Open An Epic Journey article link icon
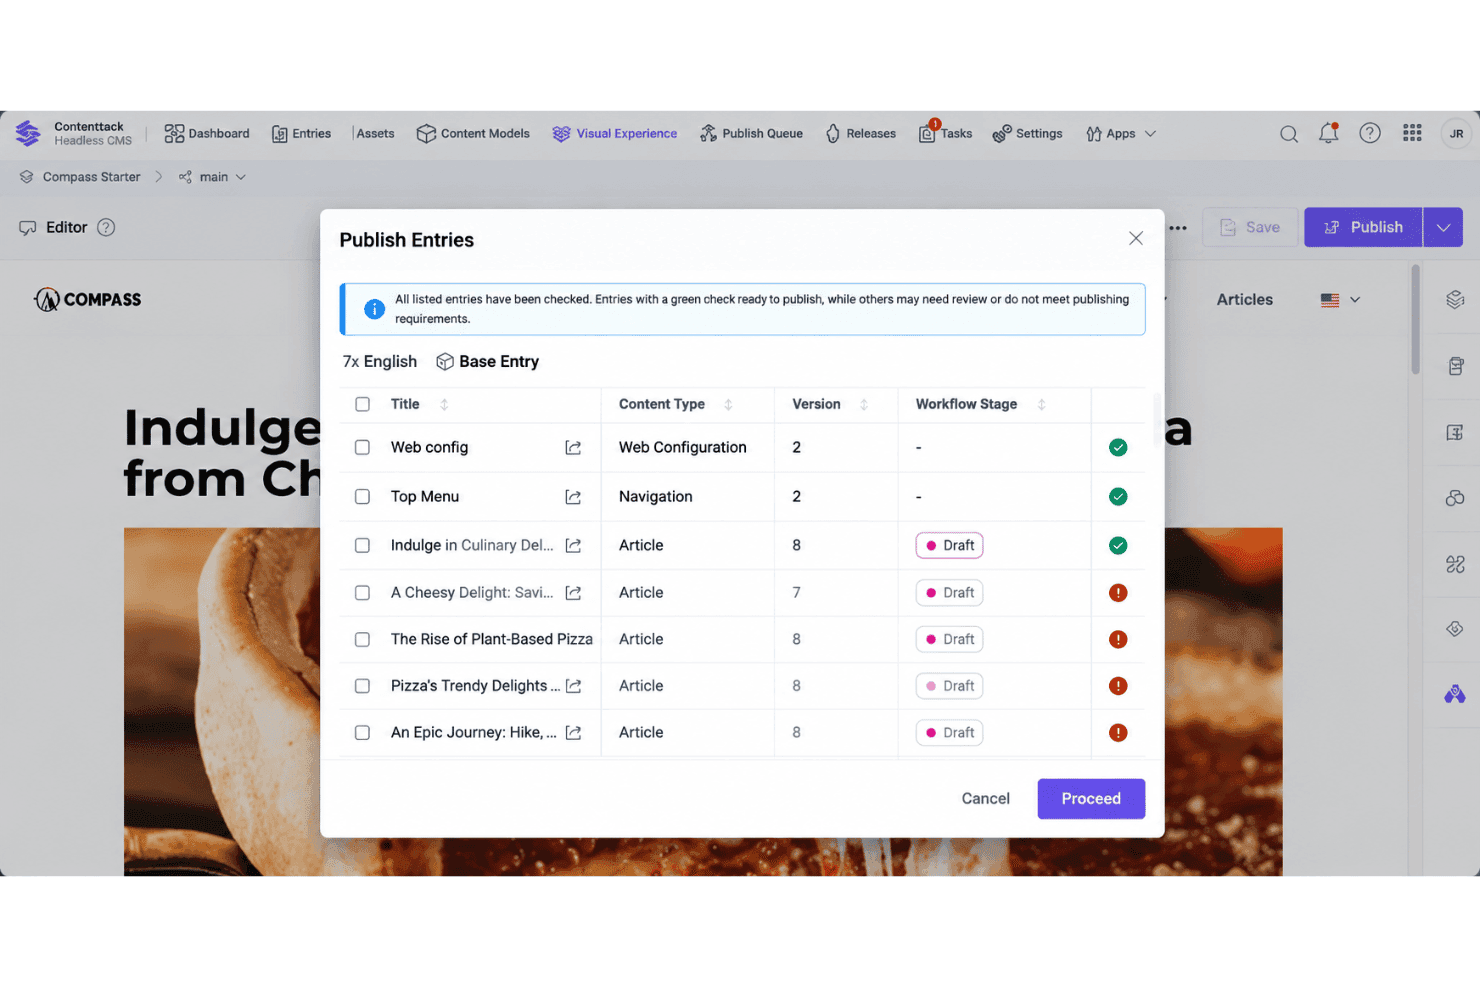The image size is (1480, 987). [573, 733]
